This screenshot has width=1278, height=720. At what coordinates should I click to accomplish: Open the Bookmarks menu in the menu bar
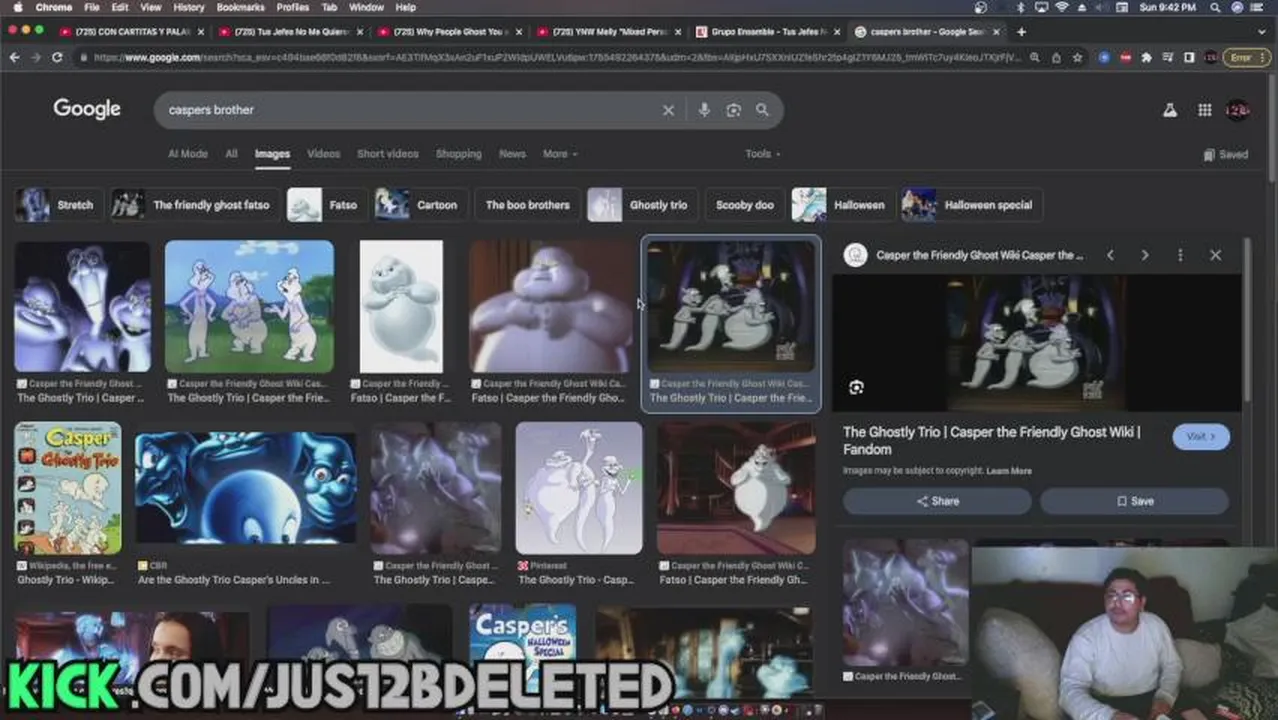tap(240, 7)
